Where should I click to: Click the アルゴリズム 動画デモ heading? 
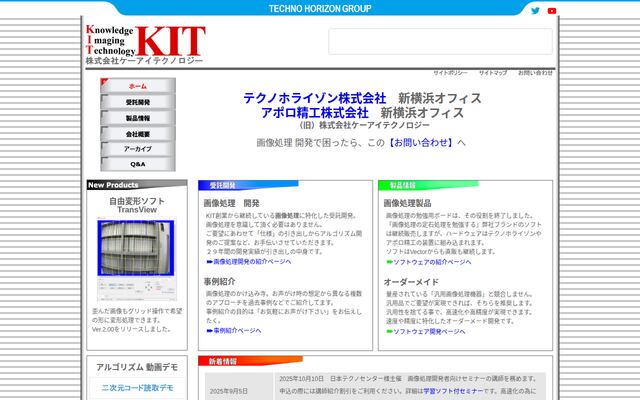click(x=137, y=367)
